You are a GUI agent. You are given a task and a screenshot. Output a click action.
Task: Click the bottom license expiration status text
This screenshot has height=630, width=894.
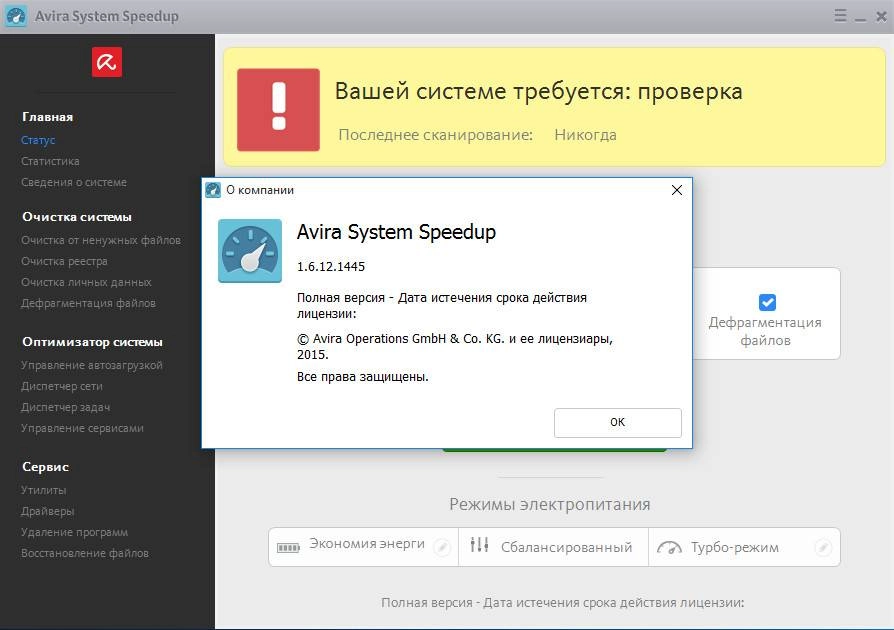coord(563,603)
